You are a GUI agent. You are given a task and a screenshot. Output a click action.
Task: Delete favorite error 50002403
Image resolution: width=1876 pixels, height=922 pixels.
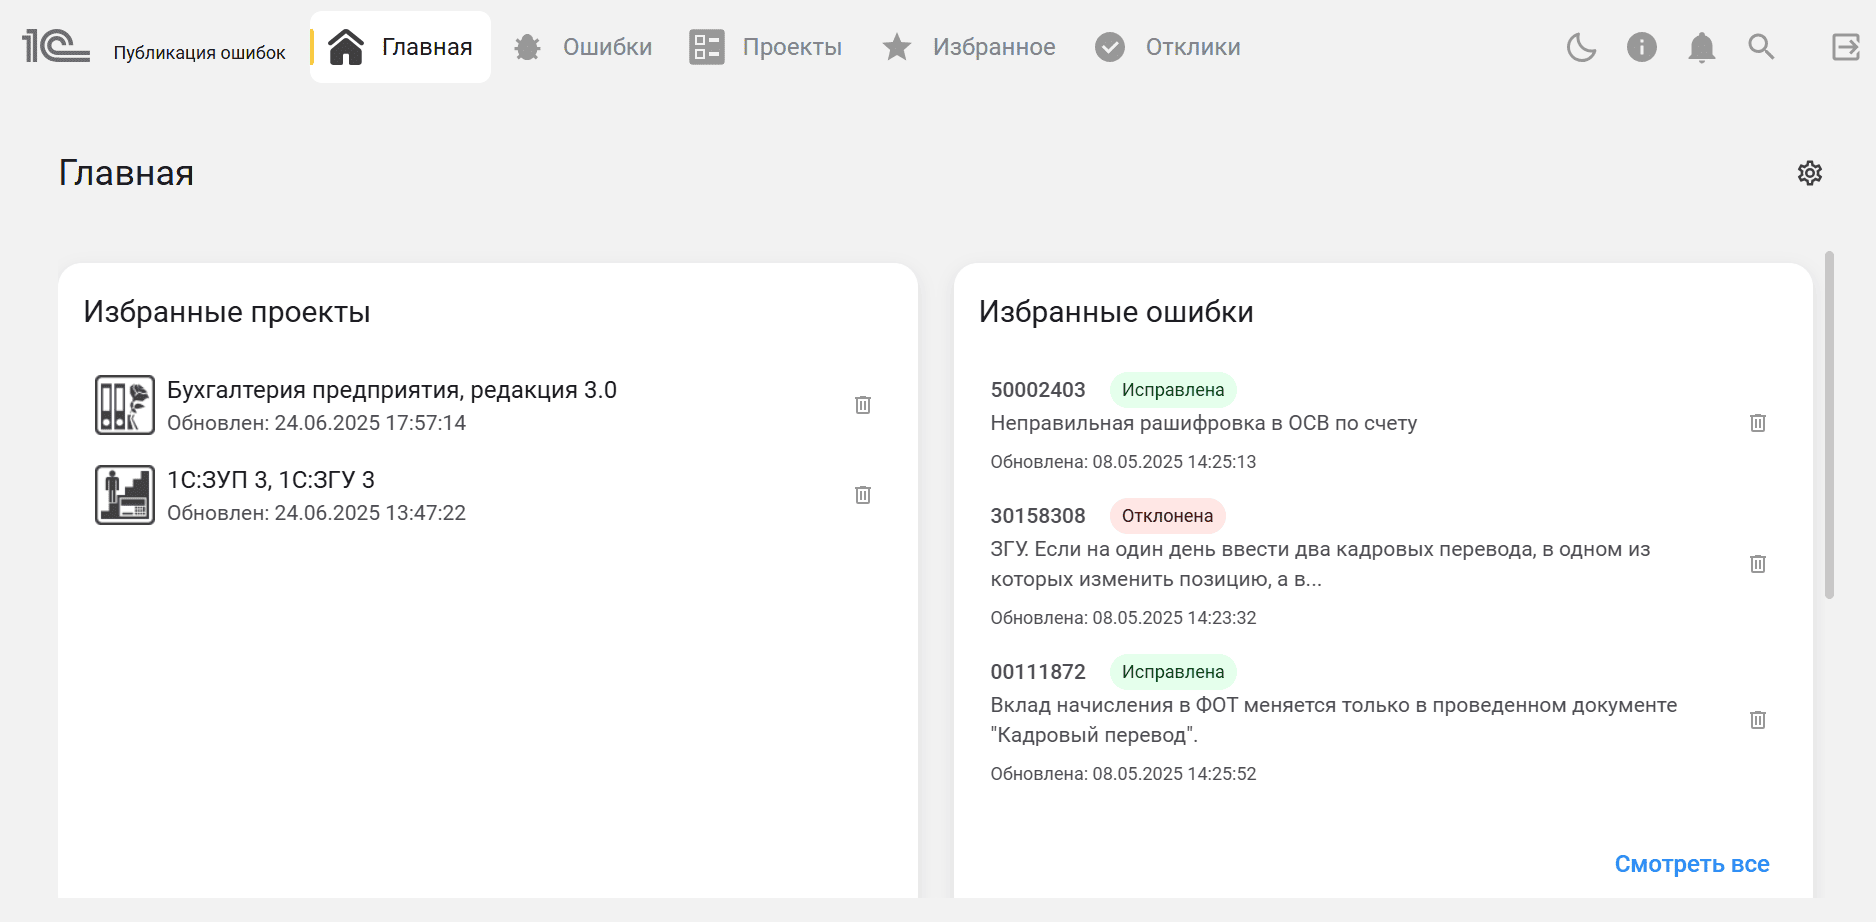coord(1758,423)
